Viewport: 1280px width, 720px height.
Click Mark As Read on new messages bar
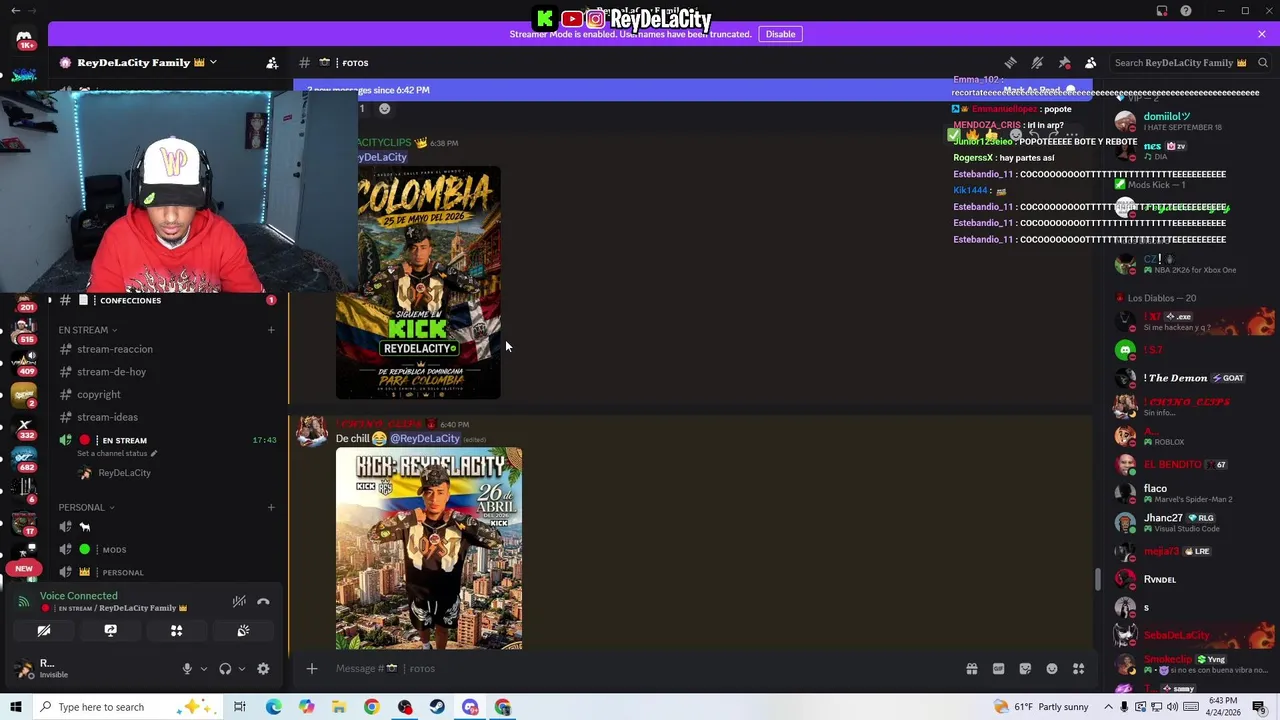[1040, 90]
